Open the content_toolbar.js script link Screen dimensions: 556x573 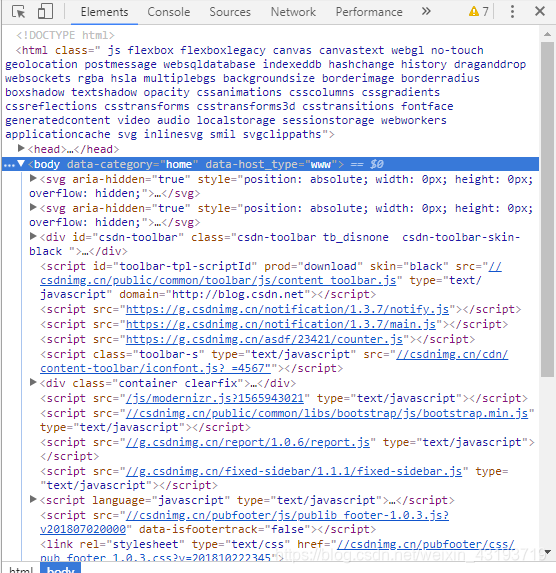218,280
